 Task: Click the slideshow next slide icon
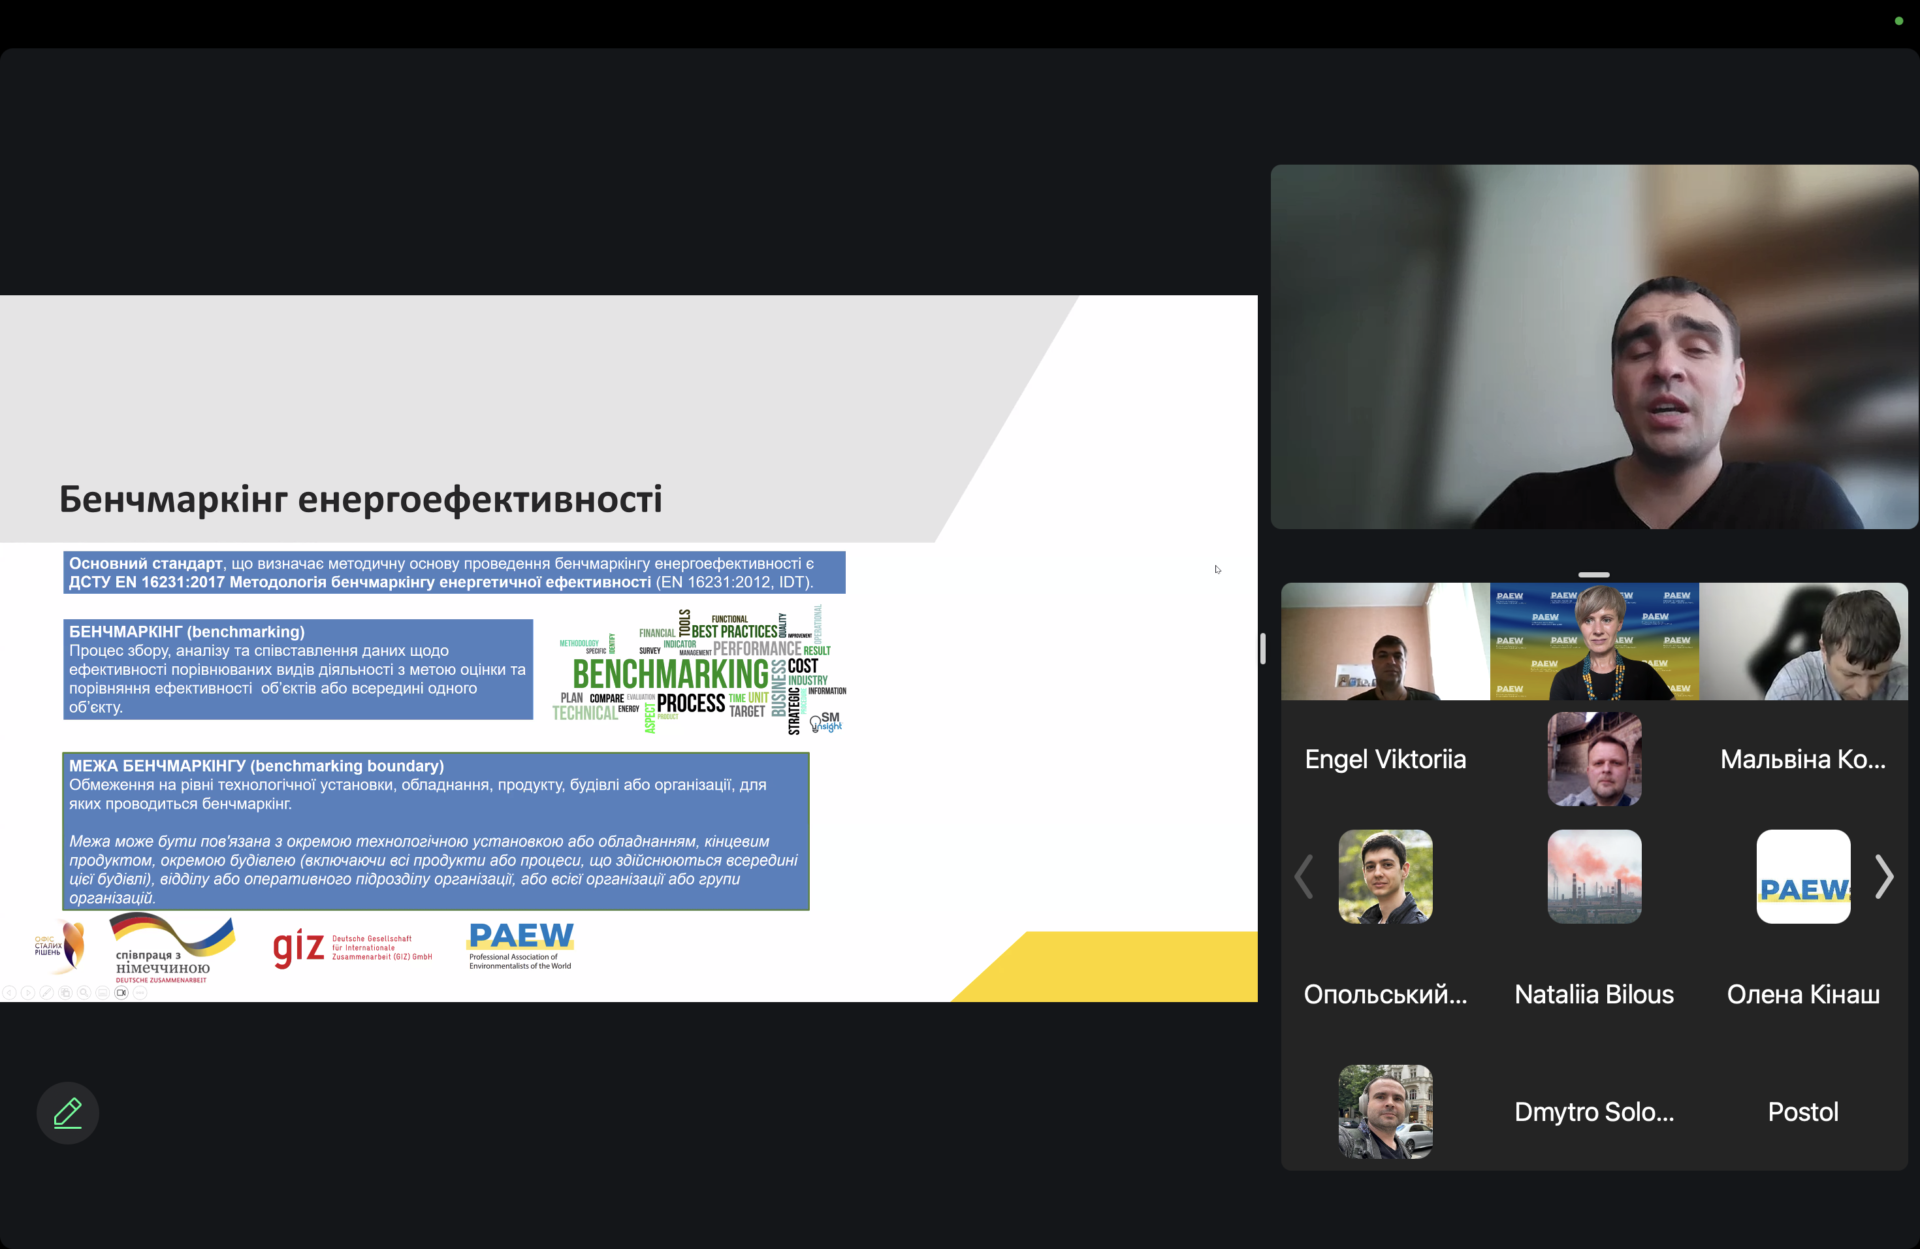[28, 993]
